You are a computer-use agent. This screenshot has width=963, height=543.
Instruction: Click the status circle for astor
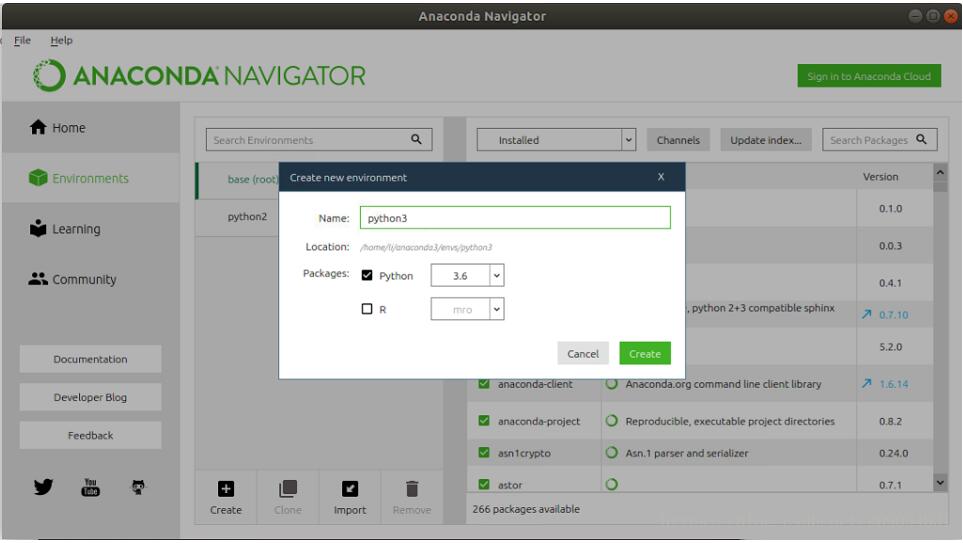(612, 484)
